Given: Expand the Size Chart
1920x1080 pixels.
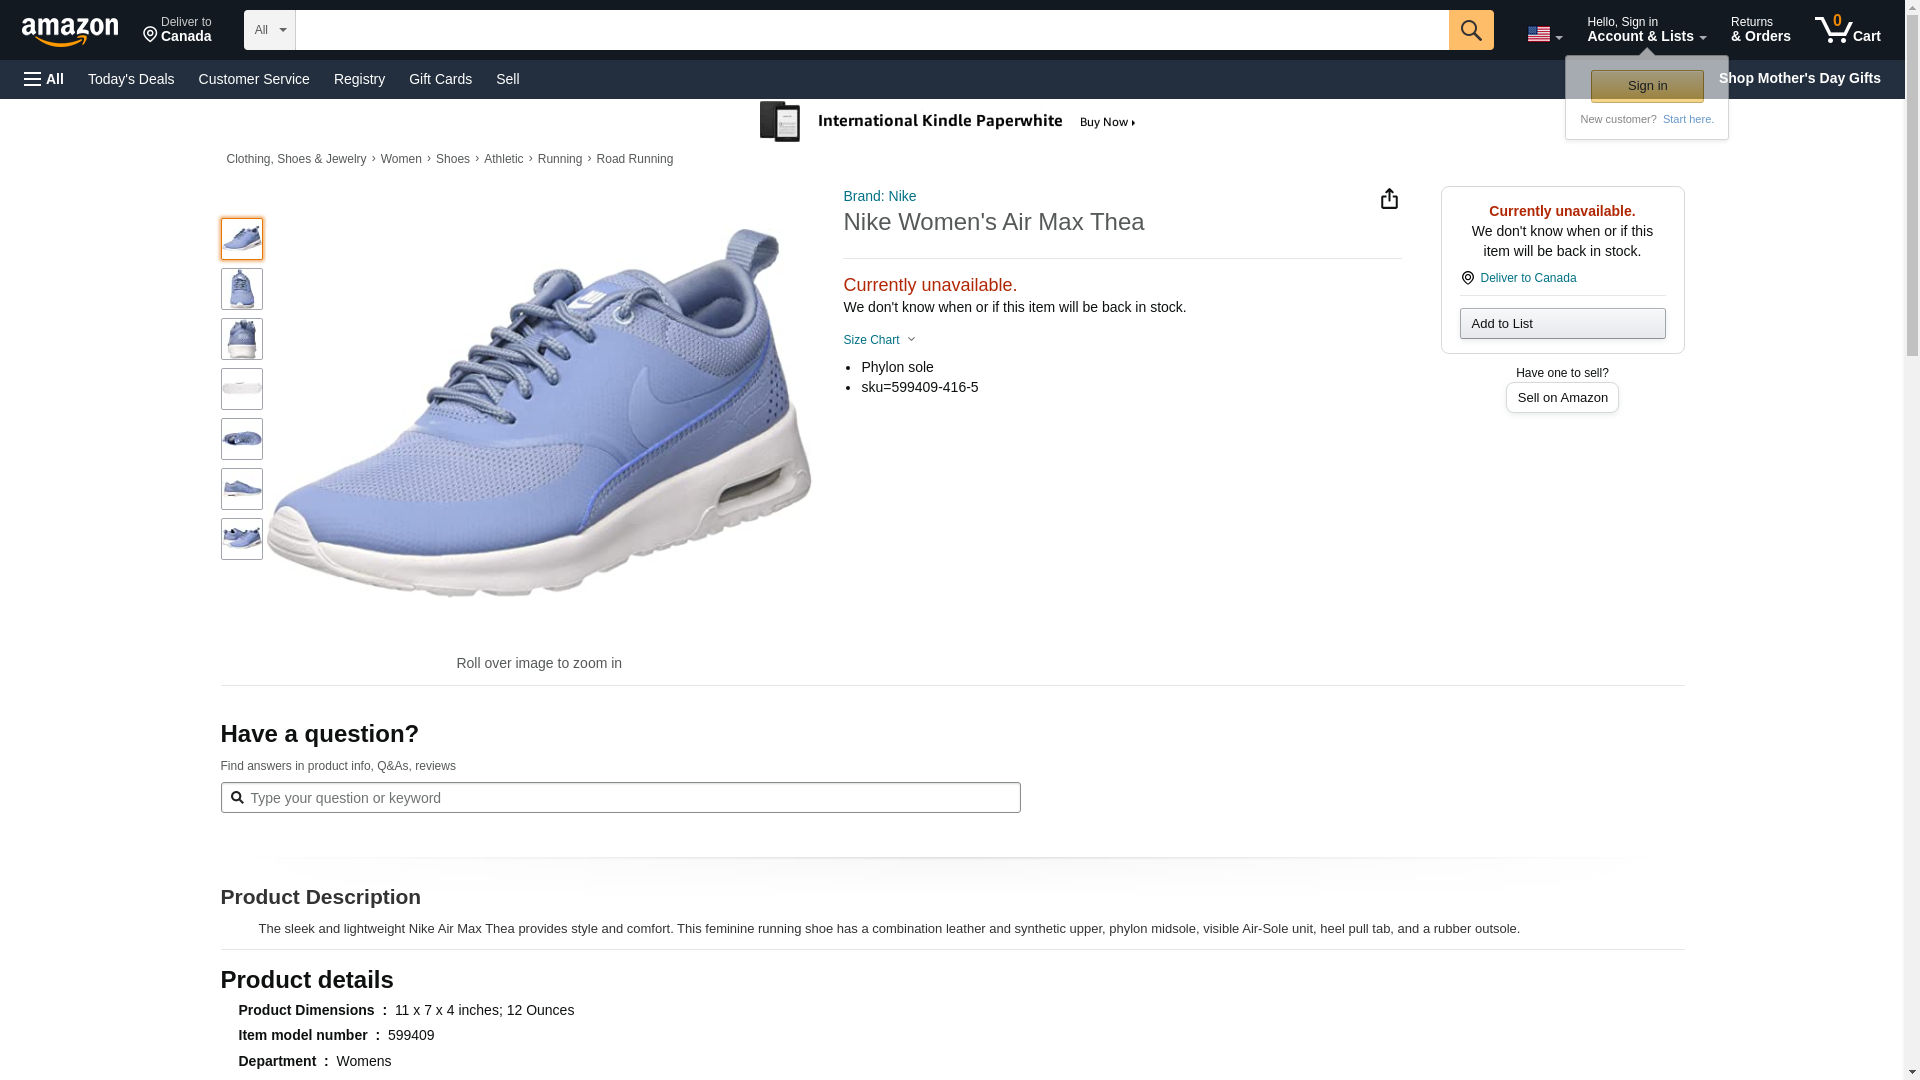Looking at the screenshot, I should (878, 340).
